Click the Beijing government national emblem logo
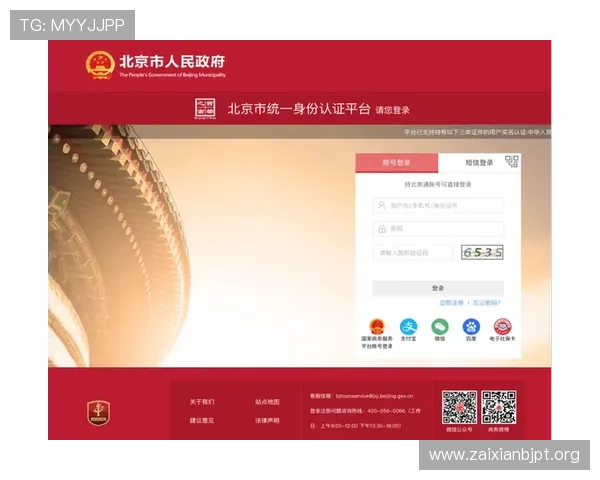Image resolution: width=600 pixels, height=480 pixels. [x=100, y=65]
